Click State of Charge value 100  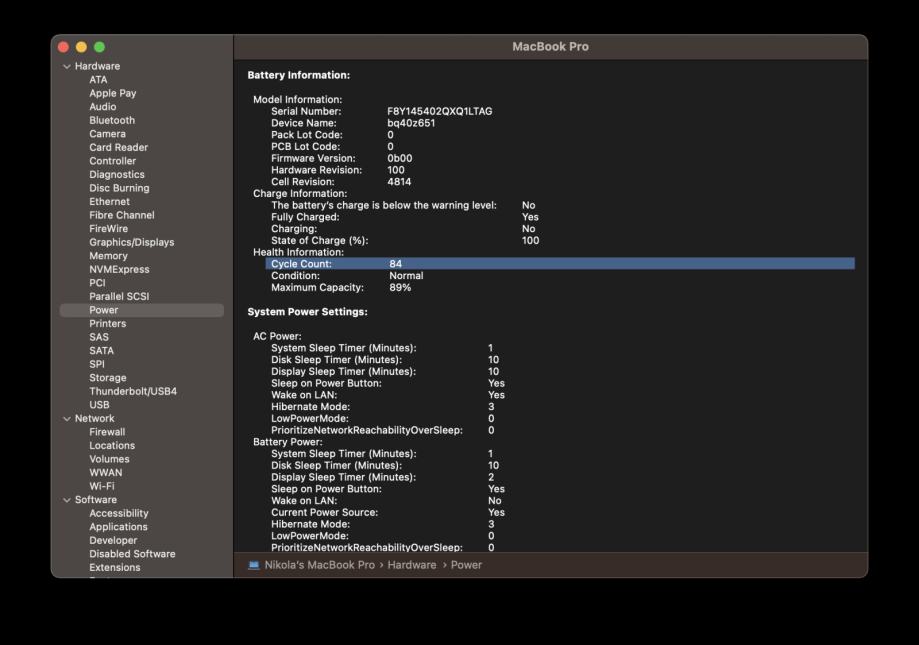tap(530, 241)
